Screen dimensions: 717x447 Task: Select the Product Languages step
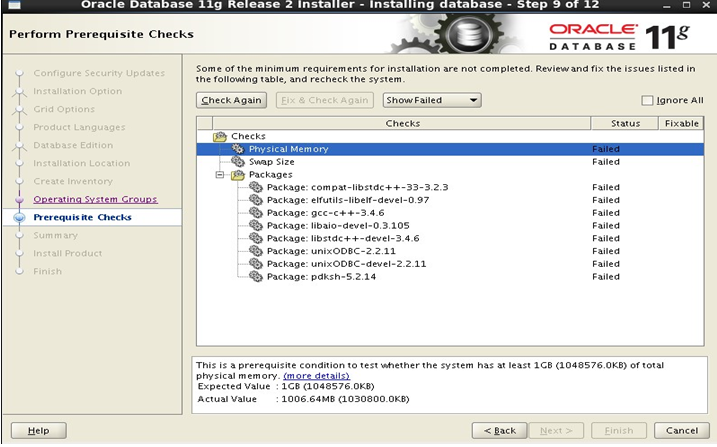coord(79,127)
